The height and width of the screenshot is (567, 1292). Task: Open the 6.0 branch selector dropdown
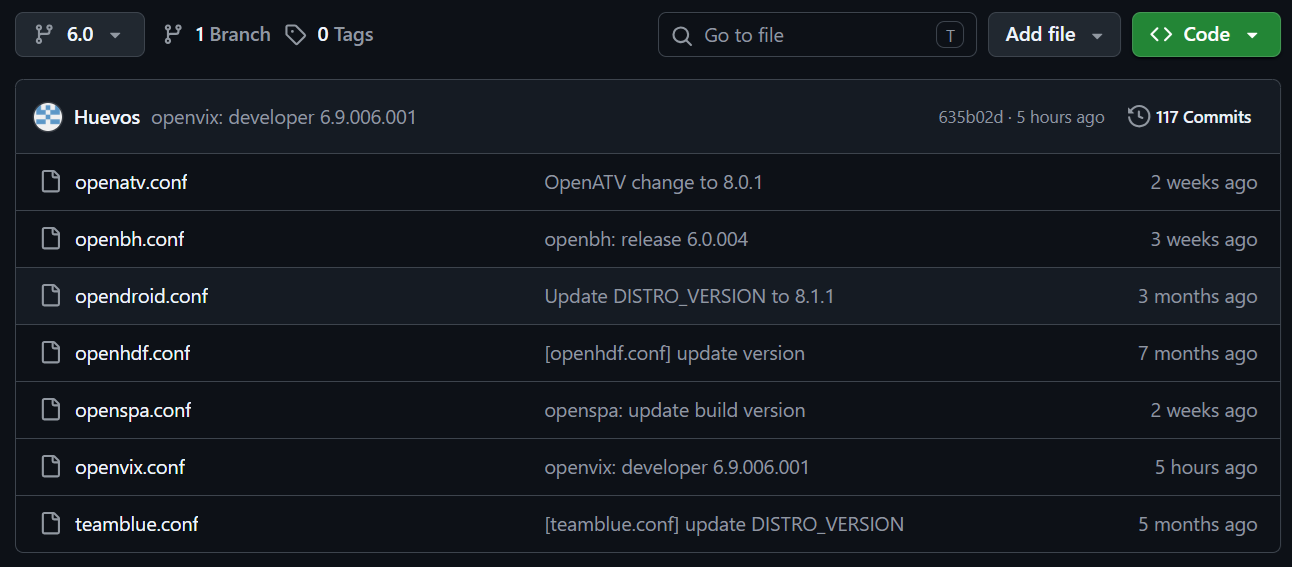point(80,34)
